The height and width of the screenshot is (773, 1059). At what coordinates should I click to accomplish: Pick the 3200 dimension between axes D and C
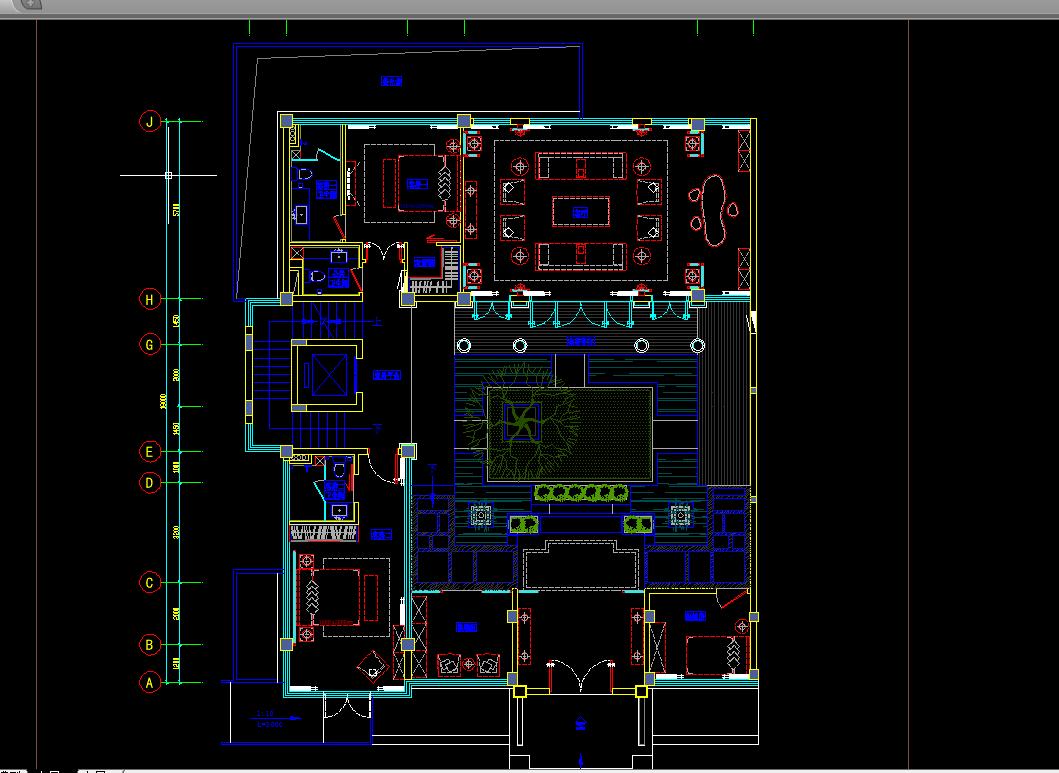coord(176,533)
